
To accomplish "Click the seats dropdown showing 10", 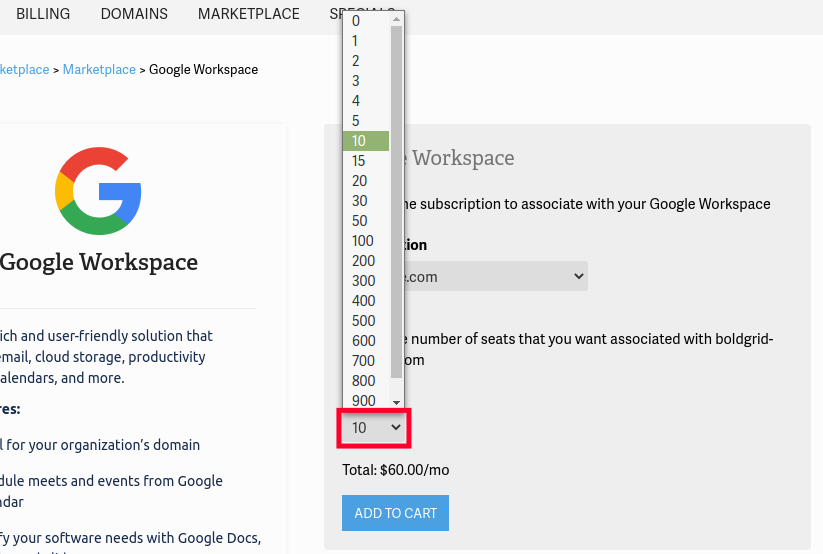I will (x=374, y=428).
